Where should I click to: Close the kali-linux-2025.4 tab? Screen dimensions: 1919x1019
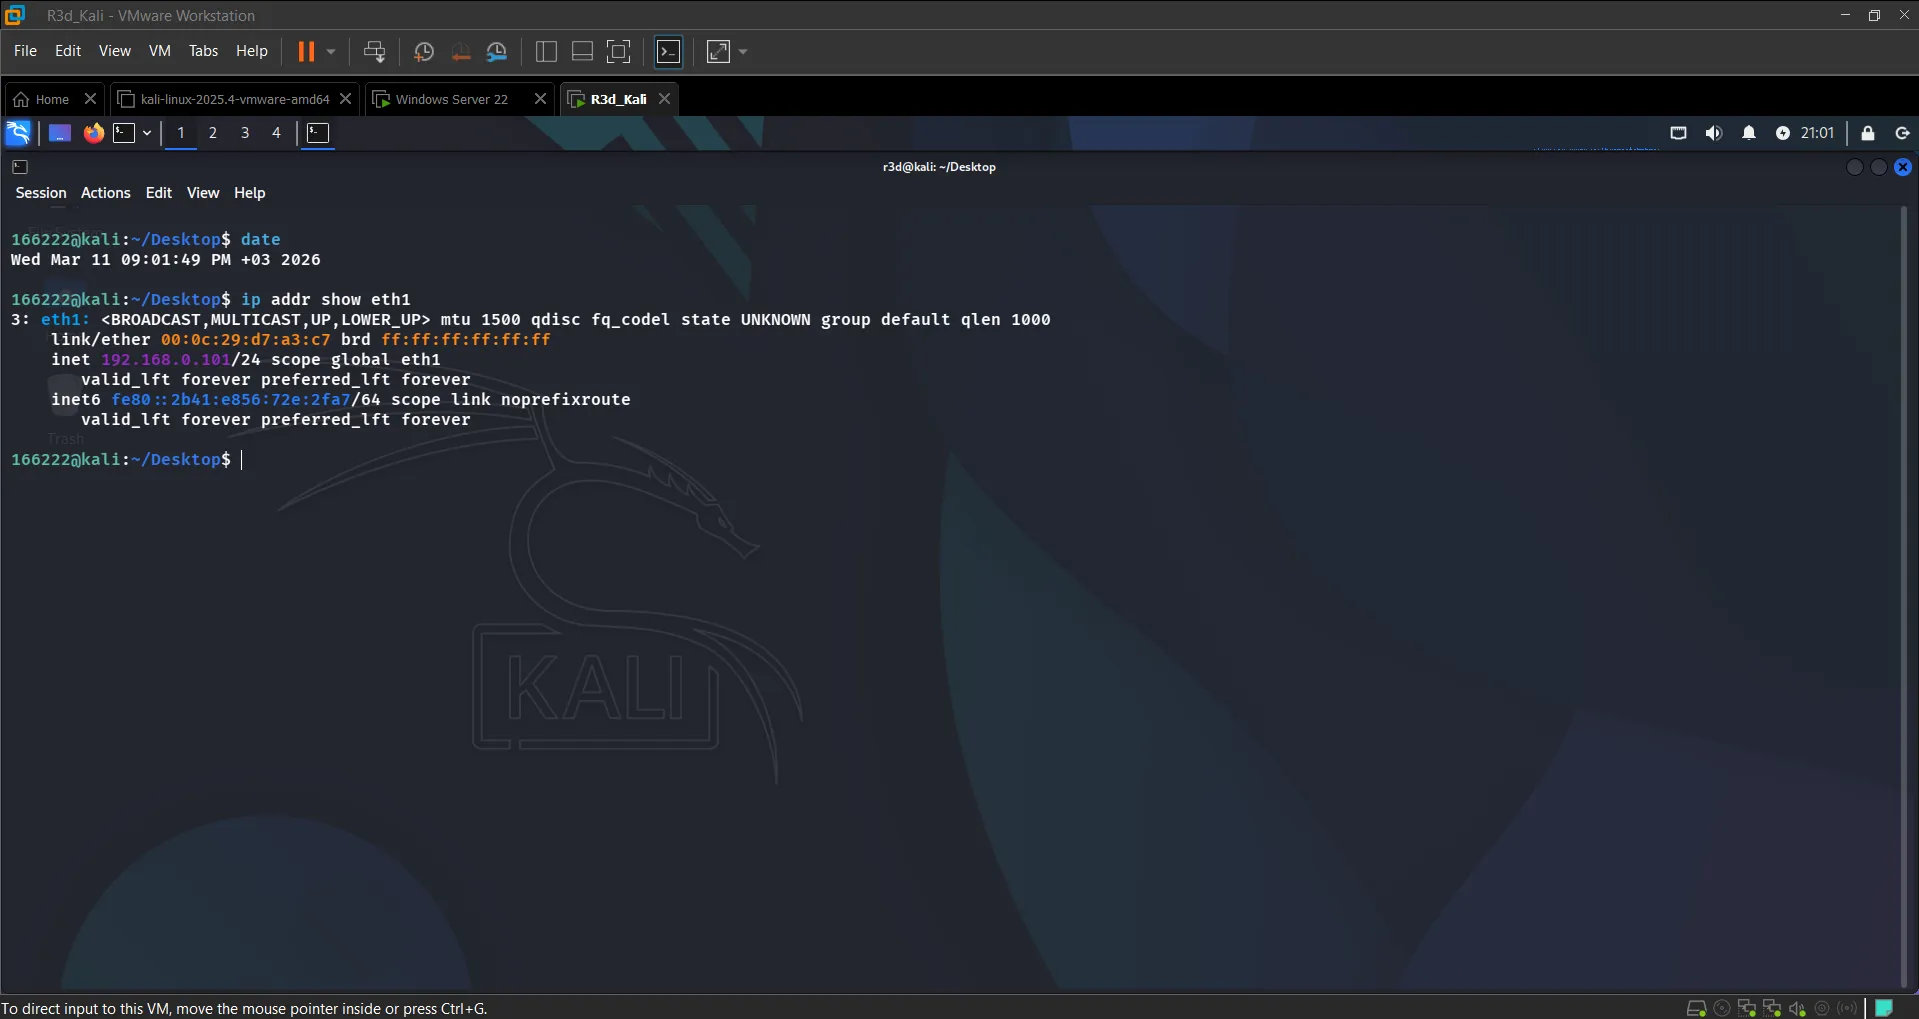[x=345, y=99]
